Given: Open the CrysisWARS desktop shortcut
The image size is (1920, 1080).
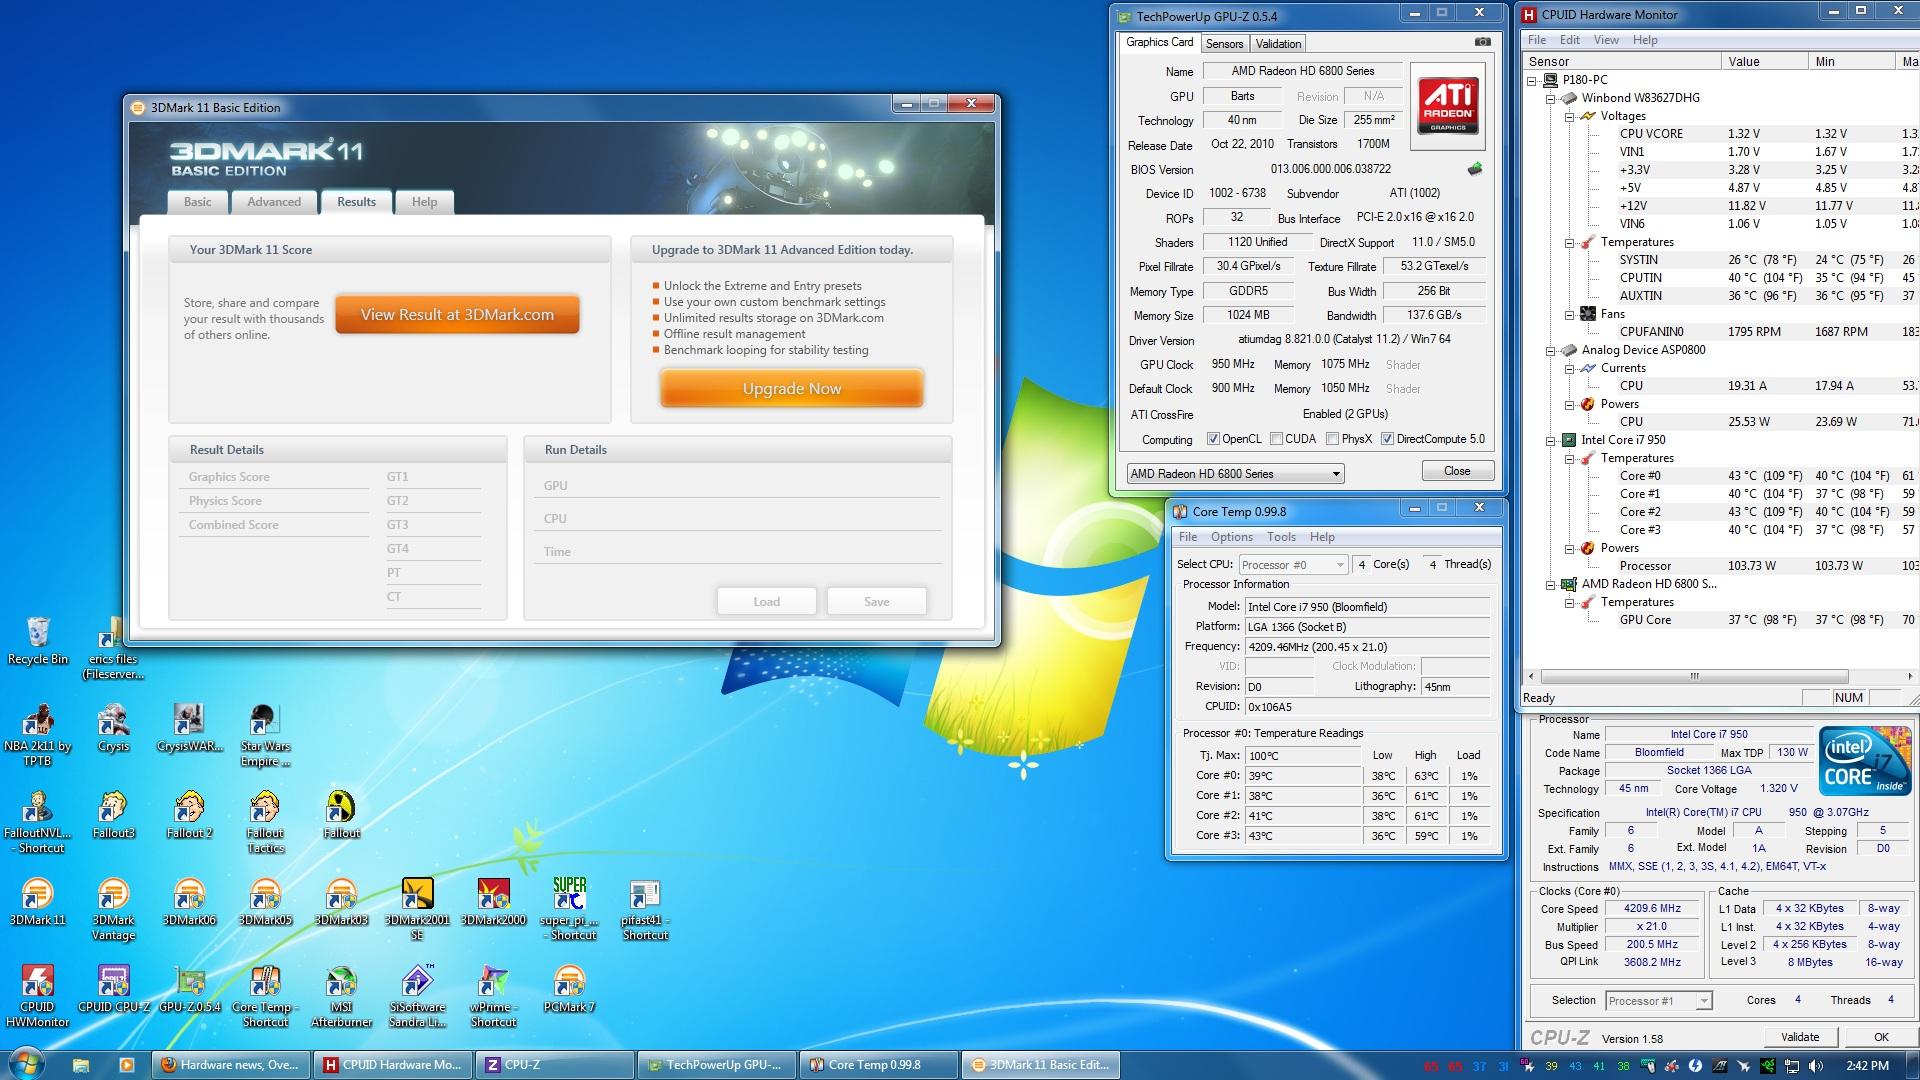Looking at the screenshot, I should pyautogui.click(x=189, y=728).
